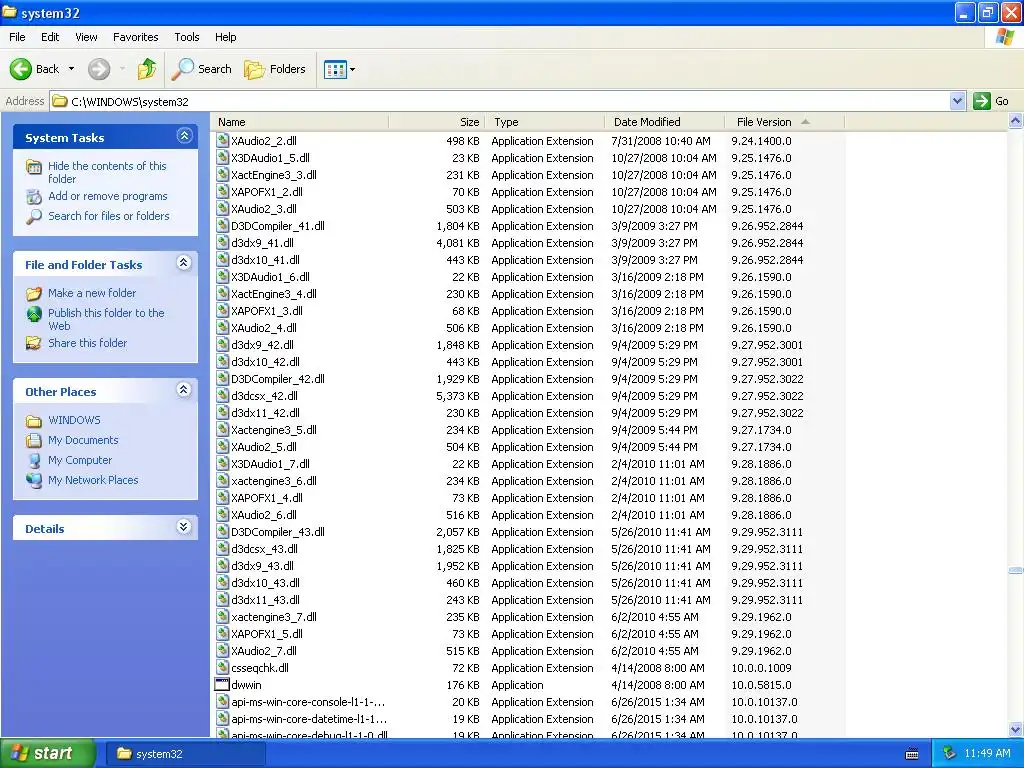Screen dimensions: 1024x768
Task: Sort by the Name column header
Action: (x=300, y=121)
